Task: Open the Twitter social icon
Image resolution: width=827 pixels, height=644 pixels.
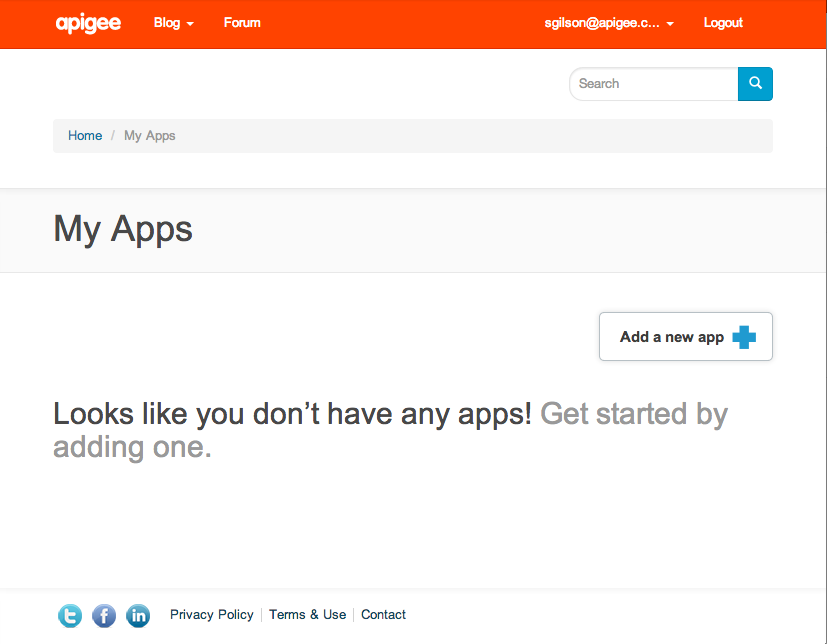Action: tap(70, 616)
